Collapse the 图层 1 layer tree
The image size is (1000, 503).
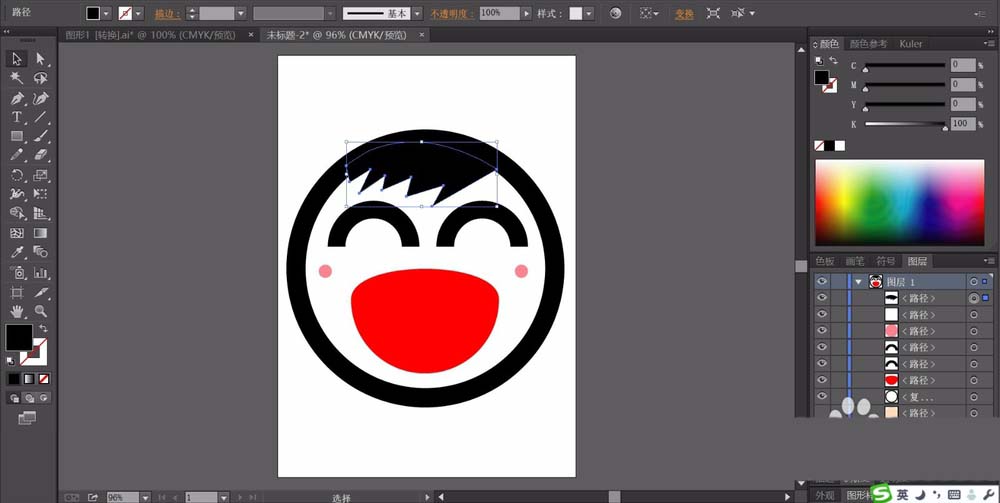tap(858, 282)
